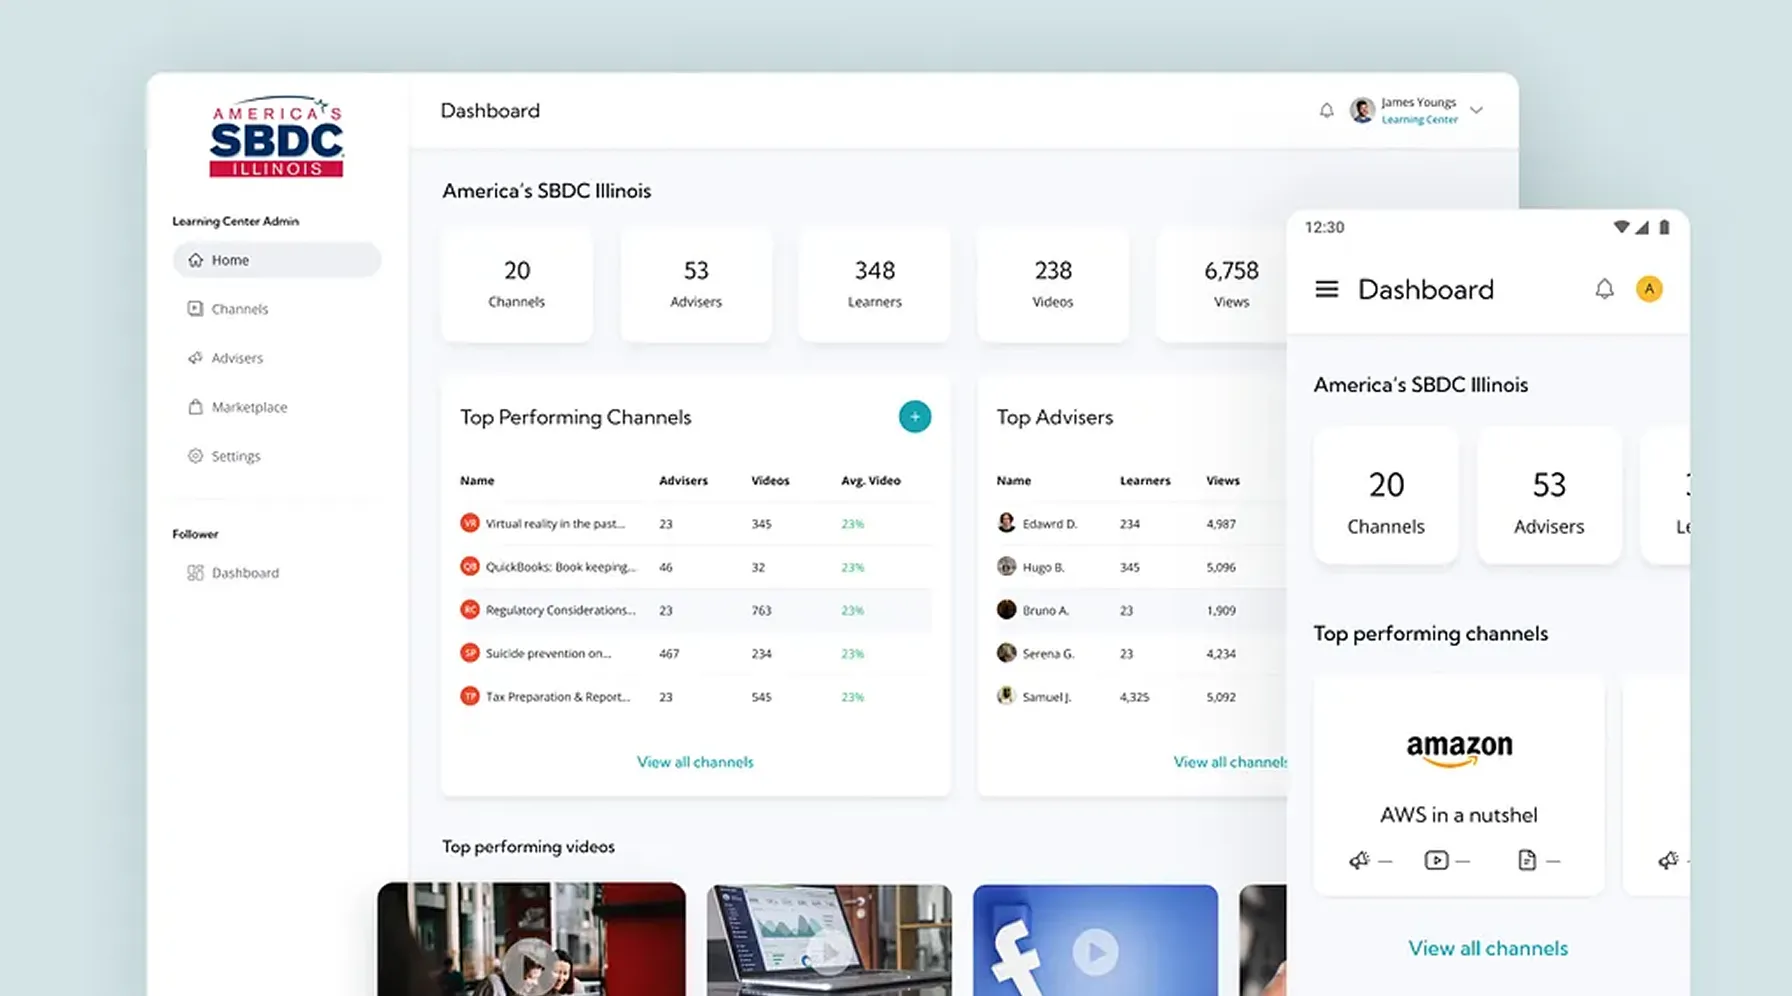Open the hamburger menu in mobile view
1792x996 pixels.
(1326, 289)
